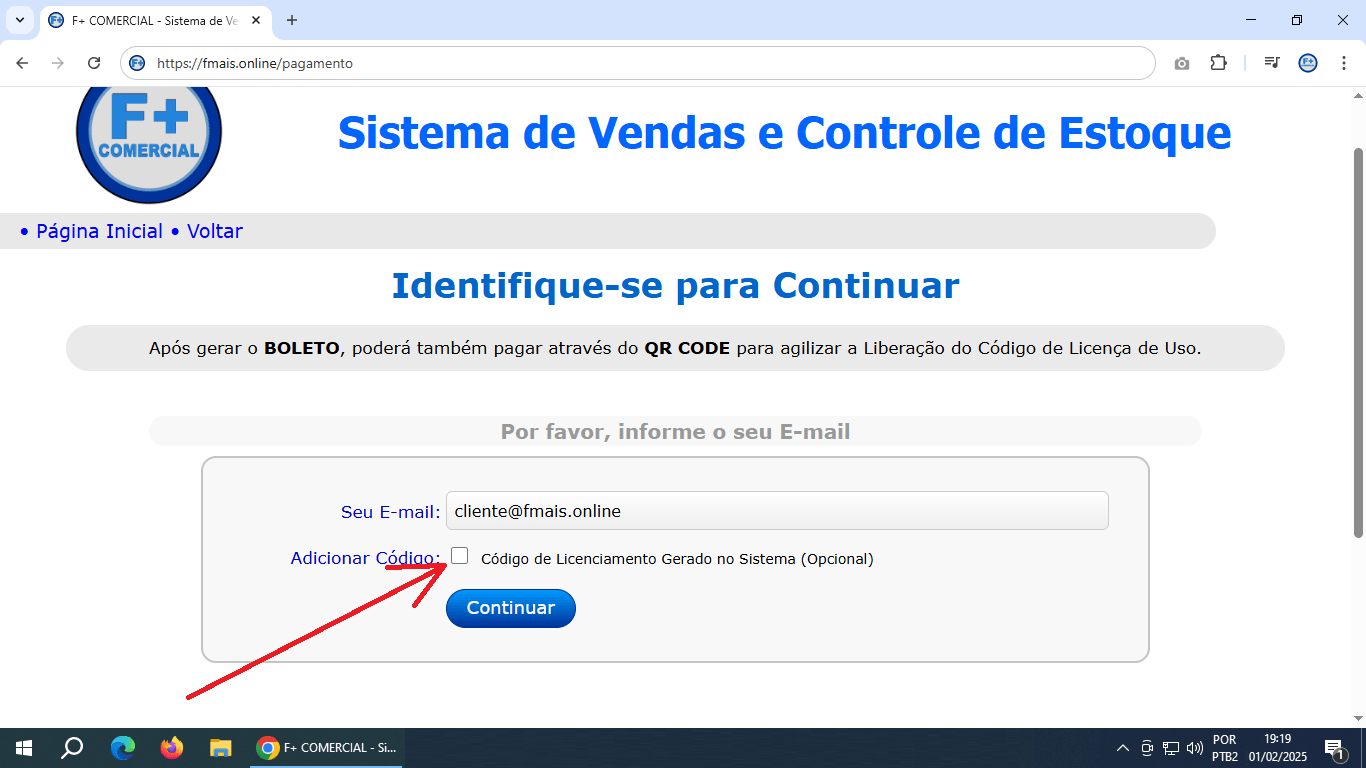
Task: Open the three-dot browser menu
Action: pos(1343,63)
